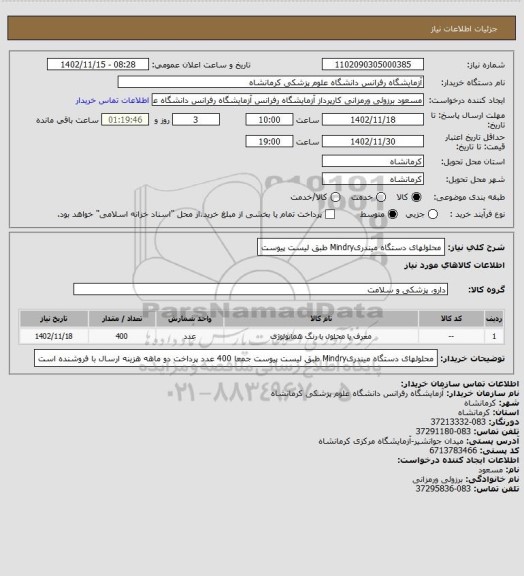Click the نام کالا column header

coord(321,318)
